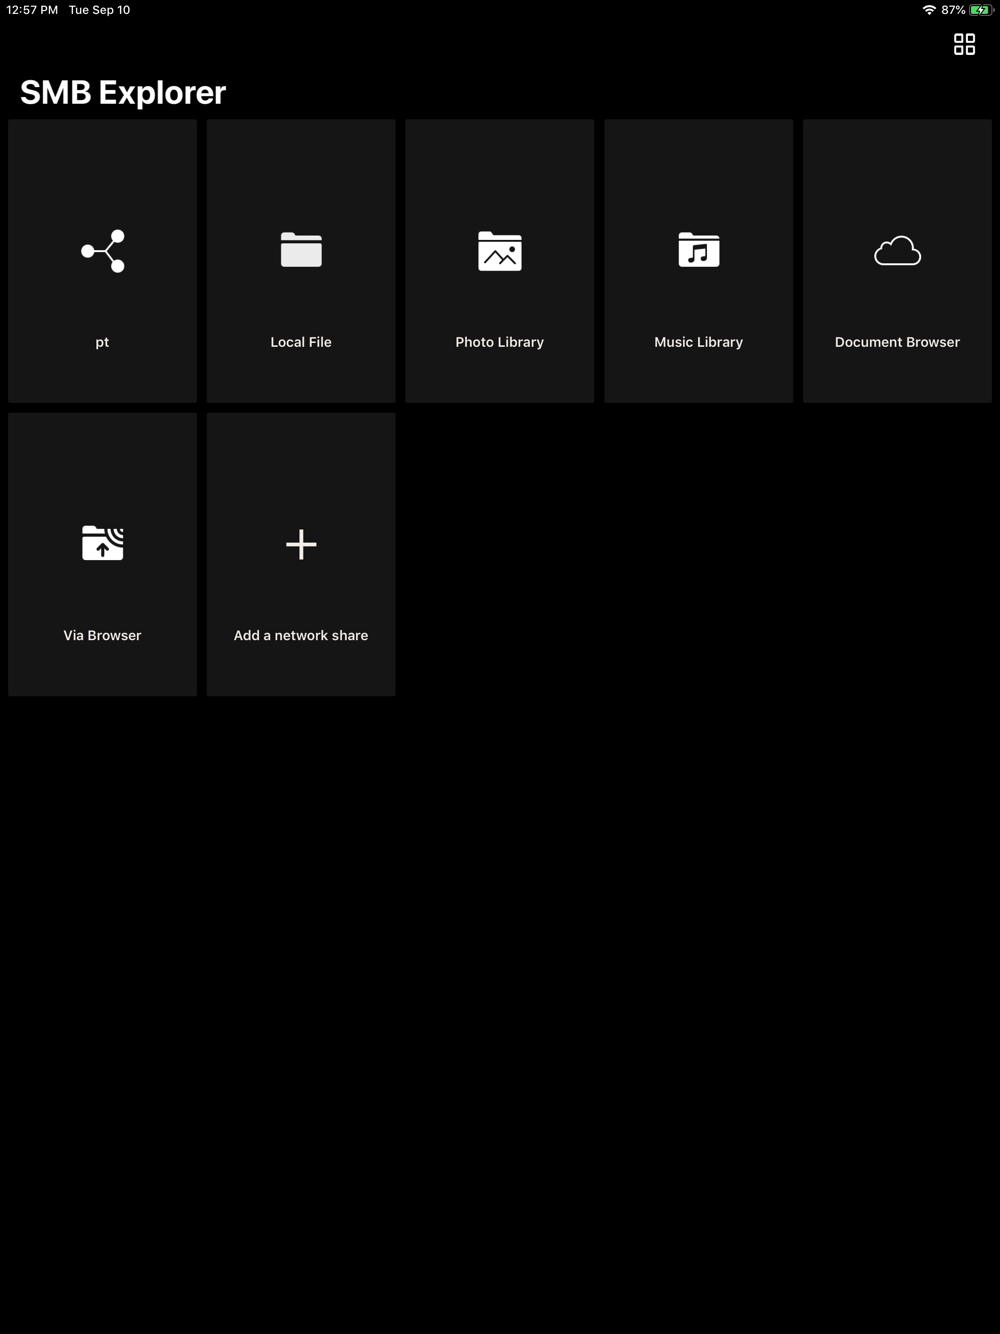This screenshot has width=1000, height=1334.
Task: Open the pt network share icon
Action: click(103, 251)
